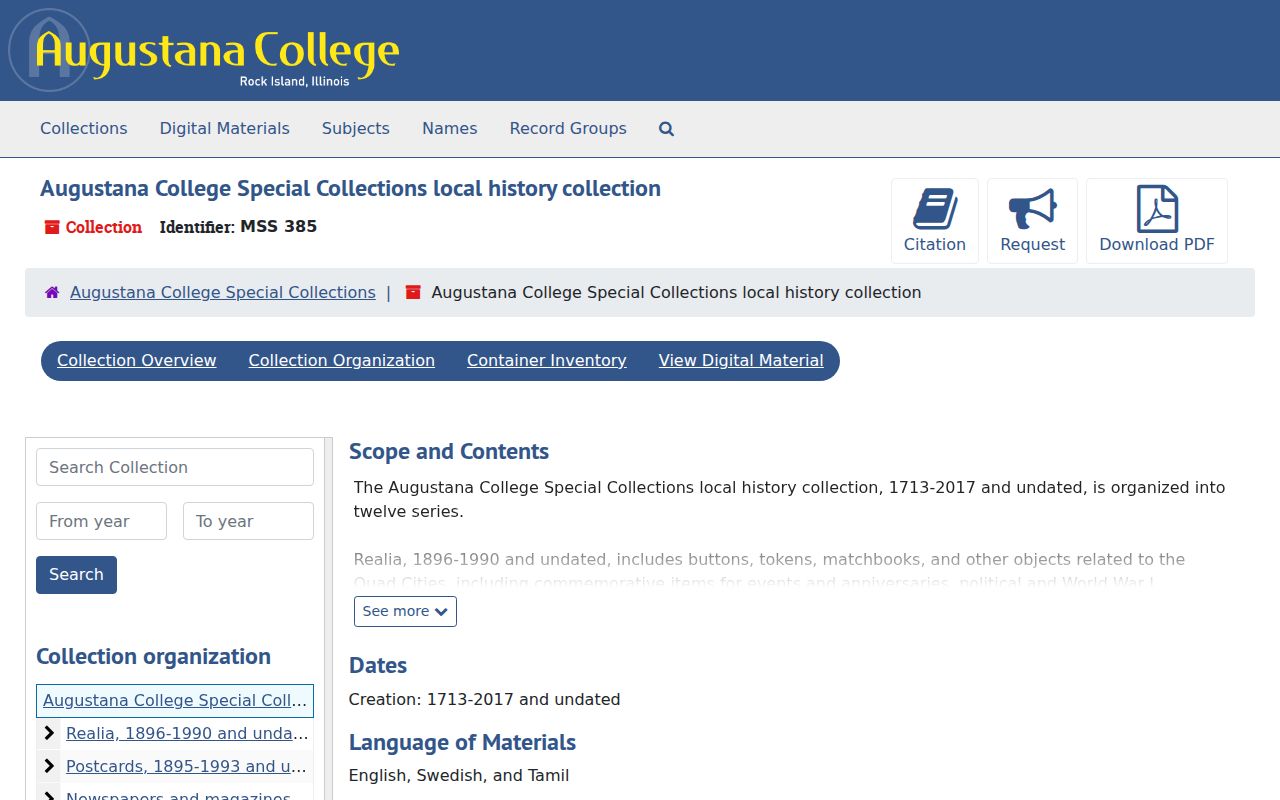Click the Creation: 1713-2017 and undated text
1280x800 pixels.
pos(485,700)
